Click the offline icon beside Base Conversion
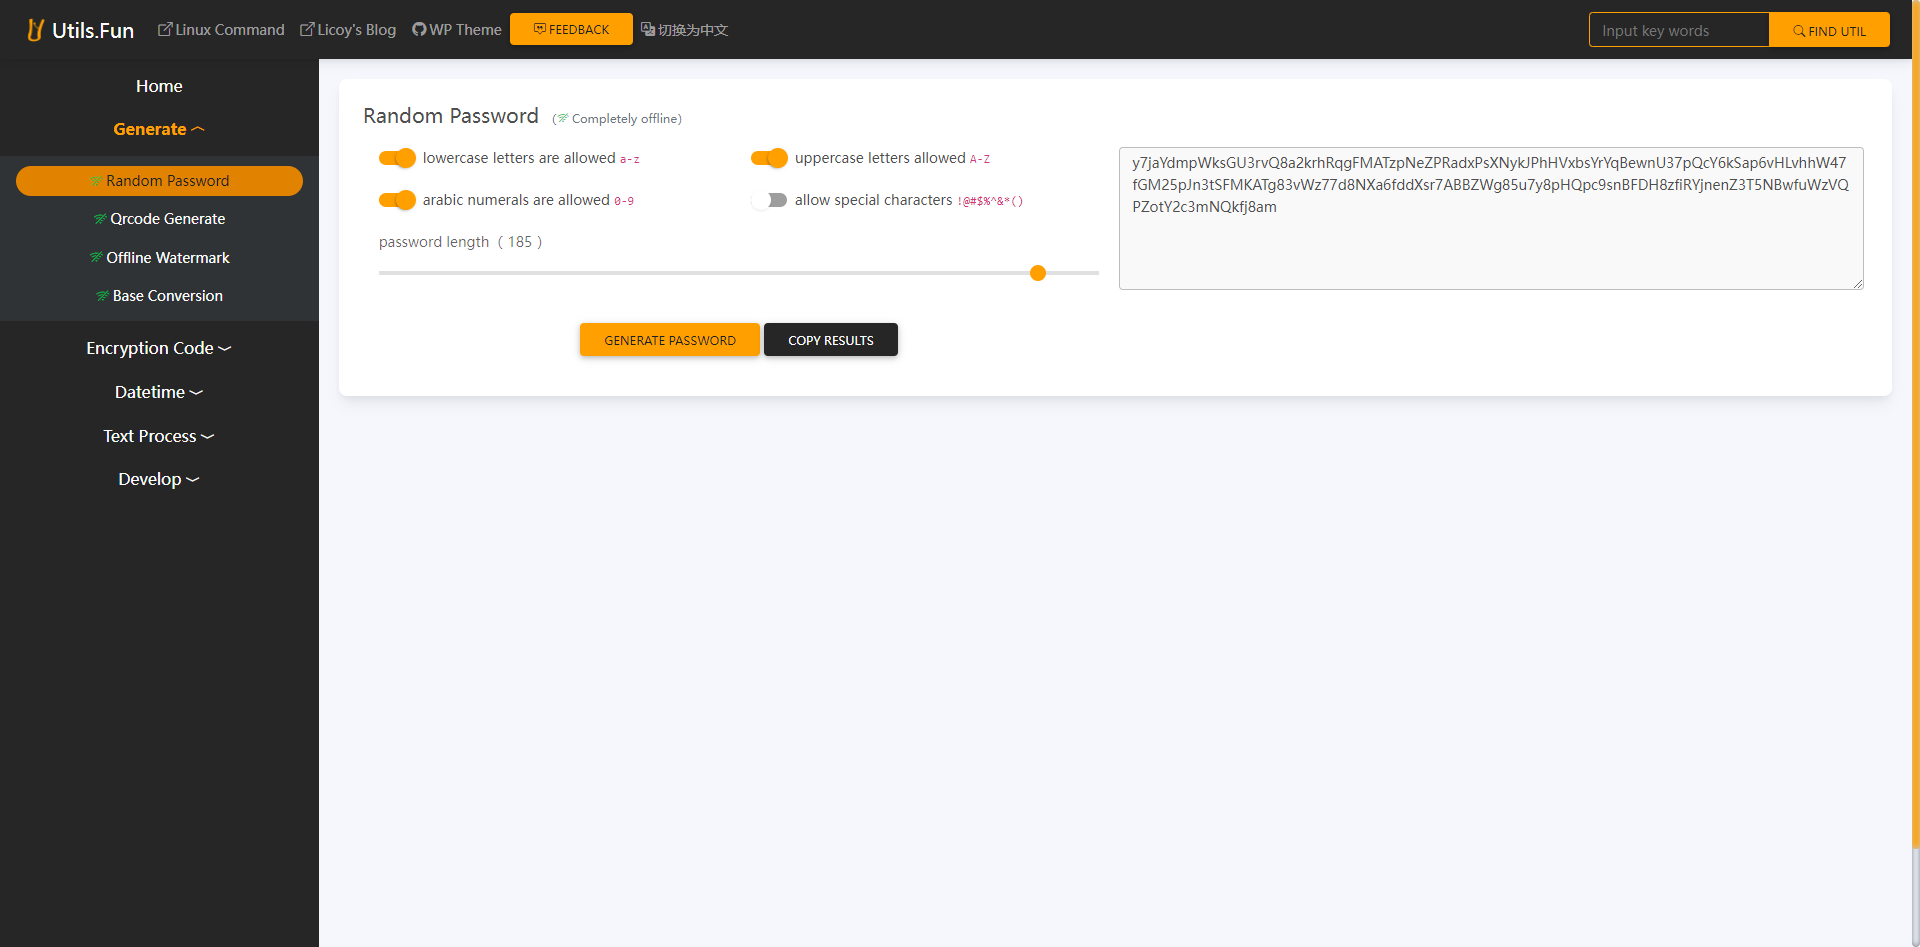 pyautogui.click(x=102, y=296)
